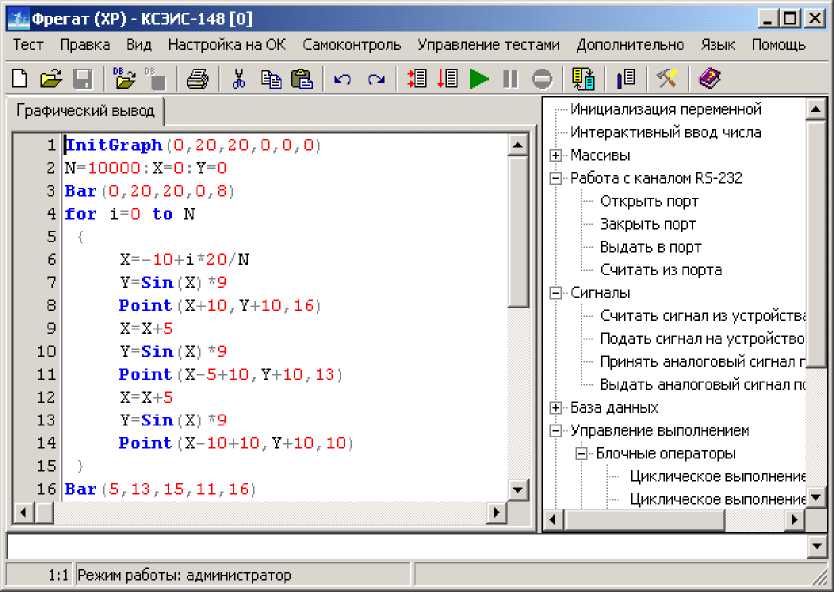Undo the last action with the toolbar arrow
This screenshot has height=592, width=834.
342,79
